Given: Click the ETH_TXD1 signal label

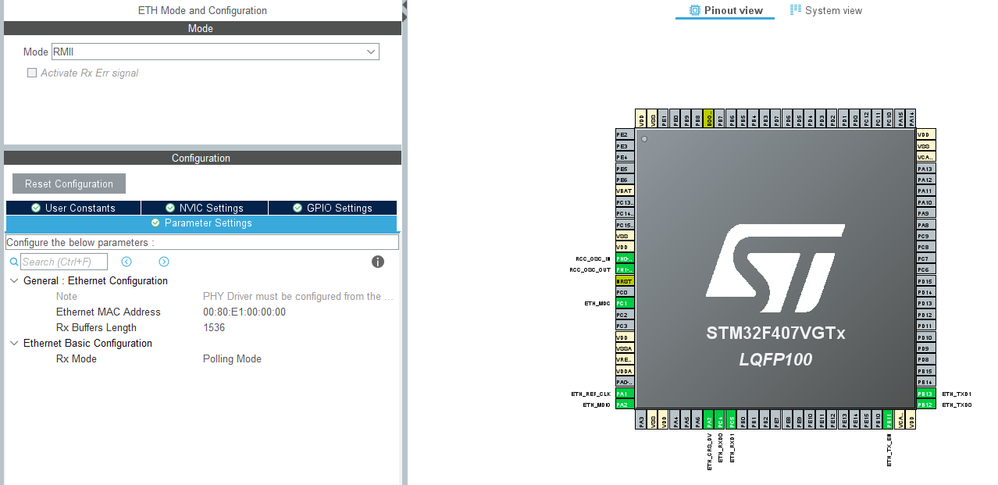Looking at the screenshot, I should click(x=957, y=394).
